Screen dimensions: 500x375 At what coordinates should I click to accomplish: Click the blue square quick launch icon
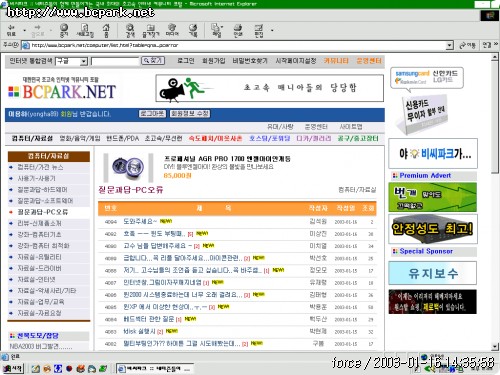click(58, 369)
